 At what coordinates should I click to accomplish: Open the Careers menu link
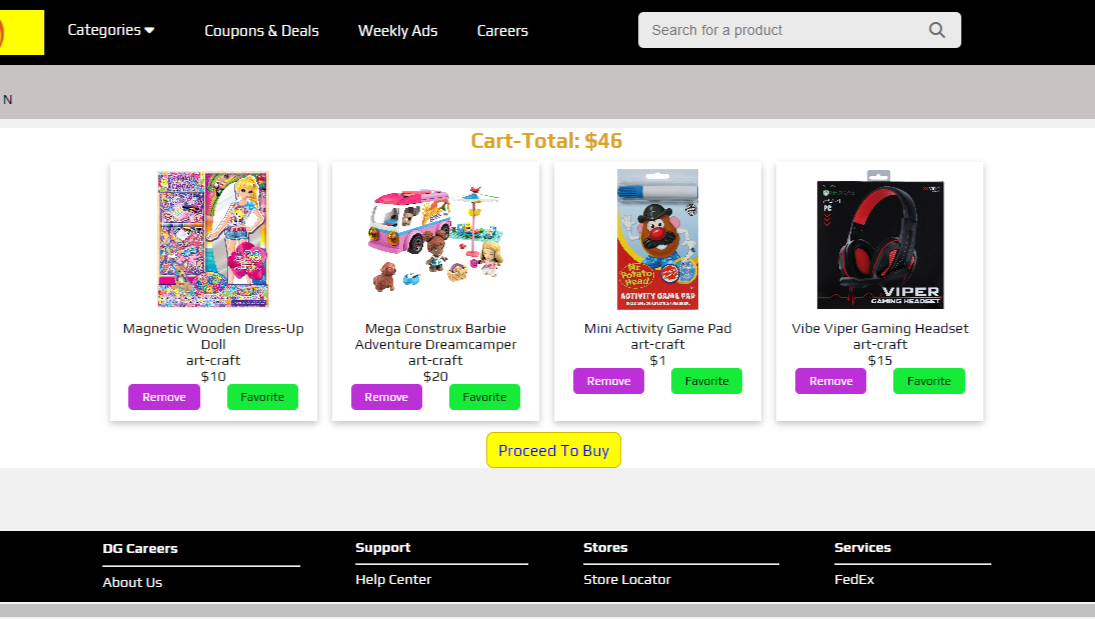502,31
